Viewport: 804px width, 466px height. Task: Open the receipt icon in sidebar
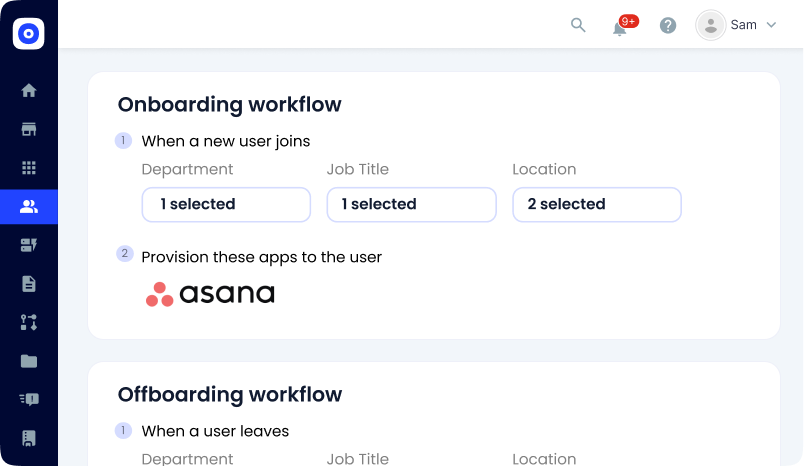point(29,438)
